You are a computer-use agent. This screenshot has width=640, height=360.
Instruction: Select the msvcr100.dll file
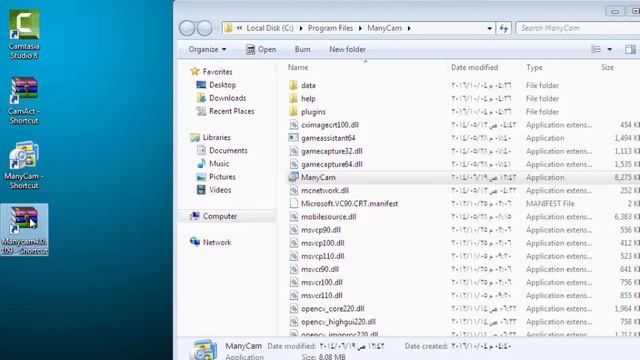322,282
